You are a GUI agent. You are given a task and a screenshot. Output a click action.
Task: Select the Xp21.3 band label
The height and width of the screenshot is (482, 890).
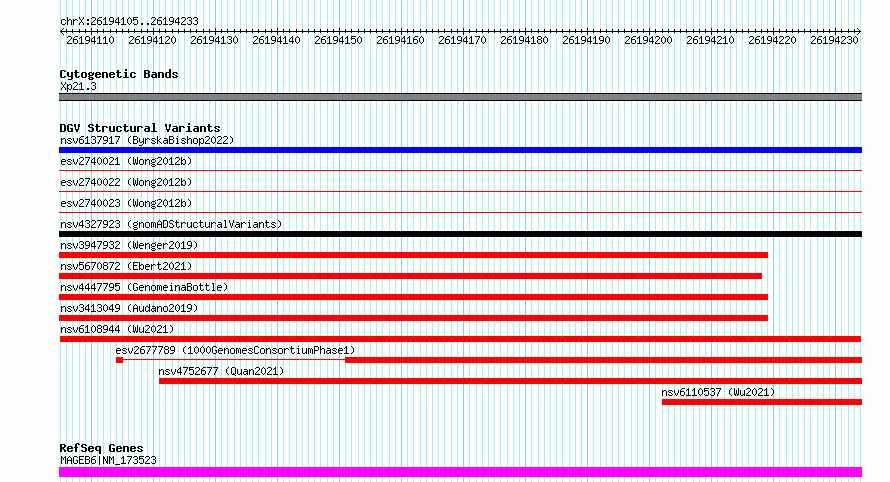pos(78,86)
